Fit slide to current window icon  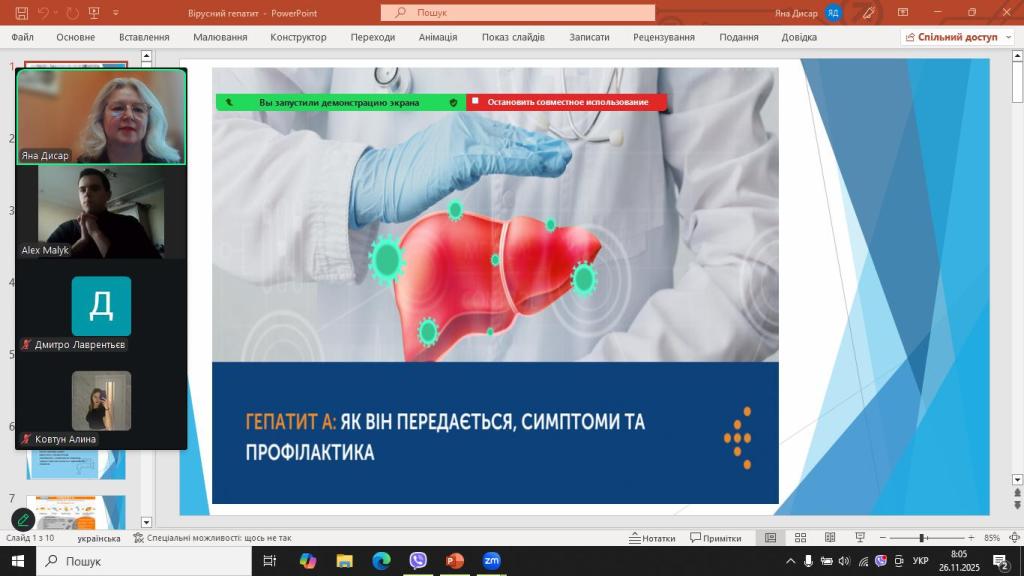(1012, 538)
